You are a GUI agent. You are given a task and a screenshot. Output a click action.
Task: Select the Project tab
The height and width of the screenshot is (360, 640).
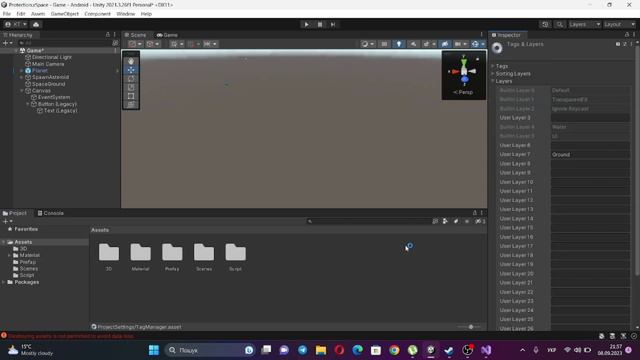click(x=15, y=213)
